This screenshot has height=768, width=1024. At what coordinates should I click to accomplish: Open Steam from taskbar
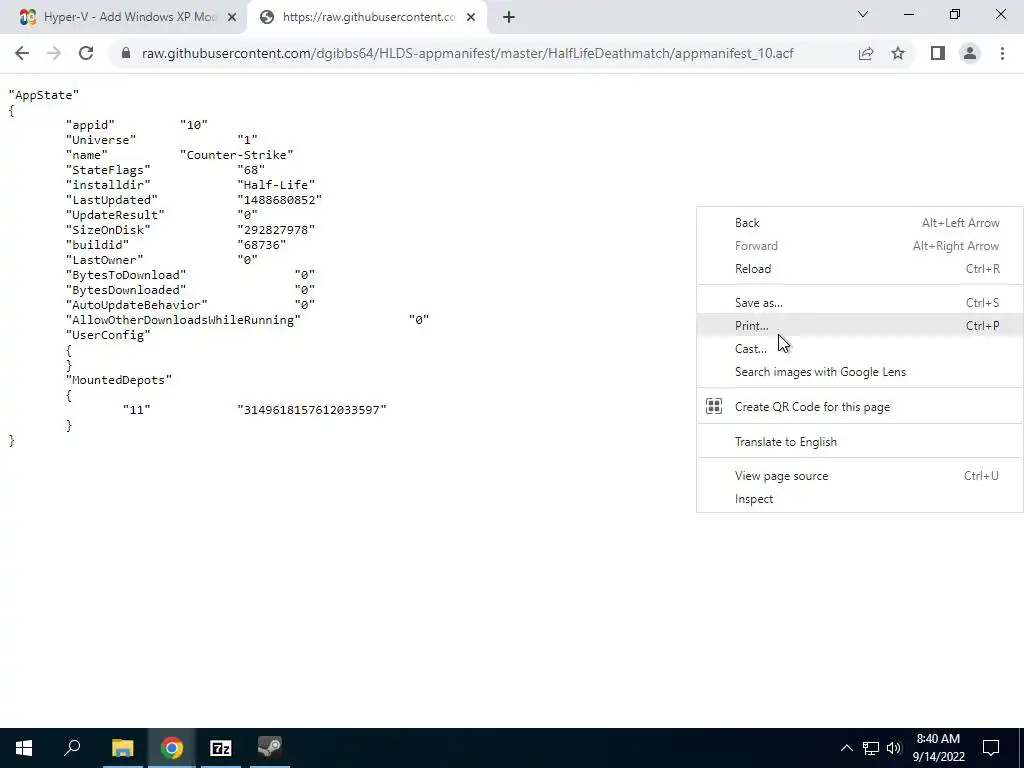pyautogui.click(x=270, y=748)
